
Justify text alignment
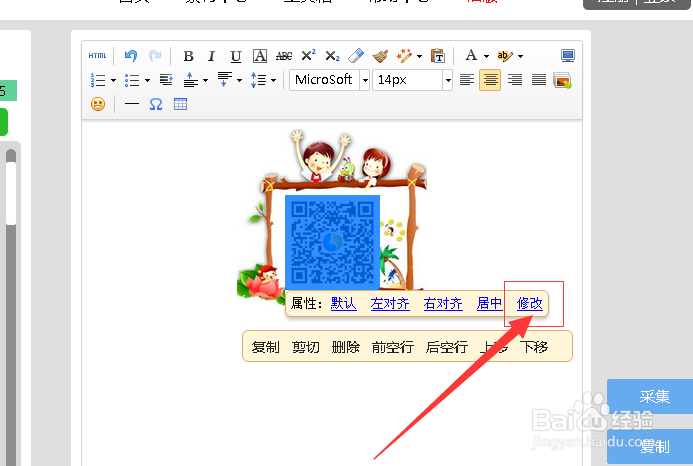click(x=538, y=80)
